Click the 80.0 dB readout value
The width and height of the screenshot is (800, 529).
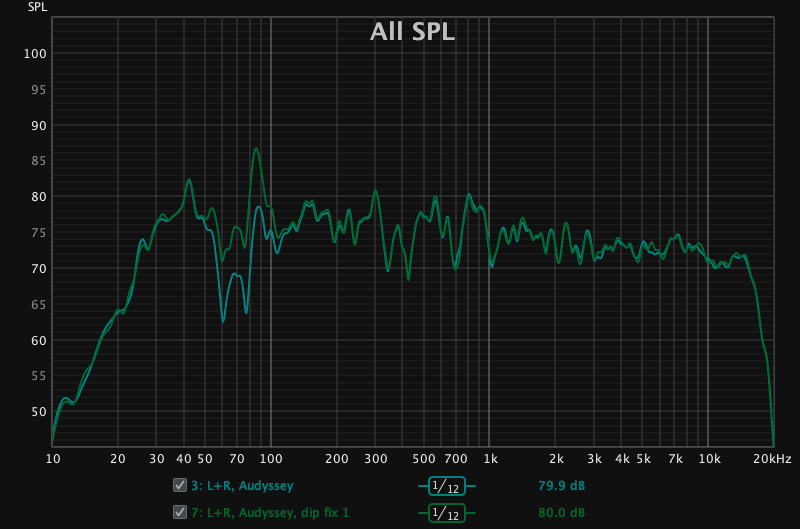coord(561,513)
